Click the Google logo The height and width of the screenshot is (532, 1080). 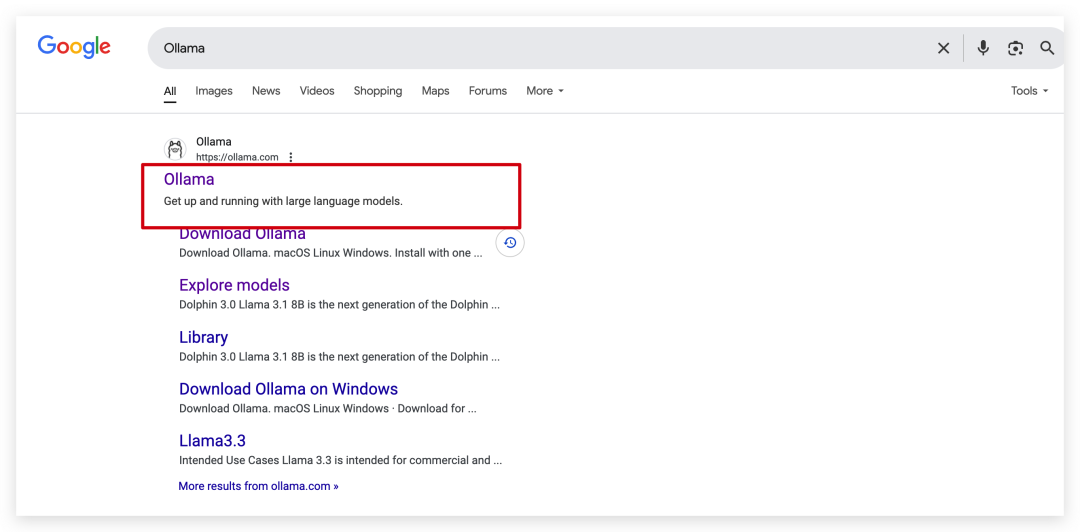point(74,47)
